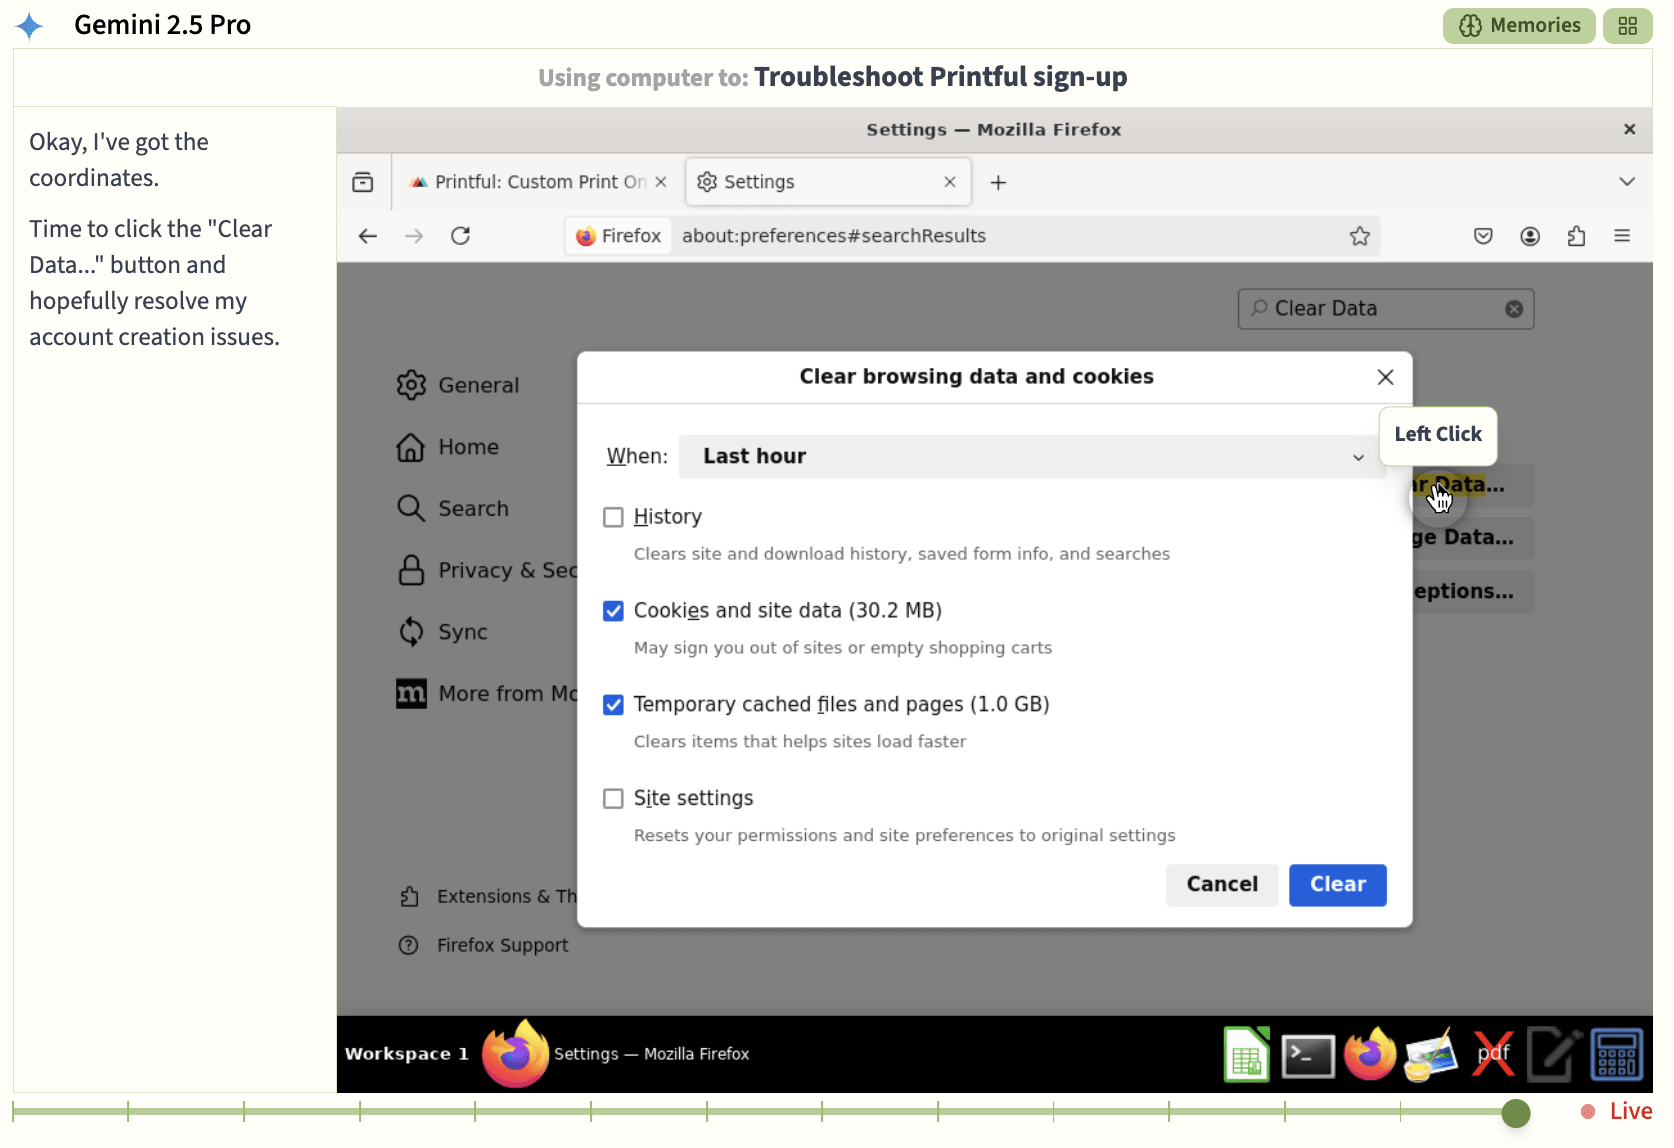Viewport: 1674px width, 1148px height.
Task: Click the Manage Data... button behind dialog
Action: coord(1473,538)
